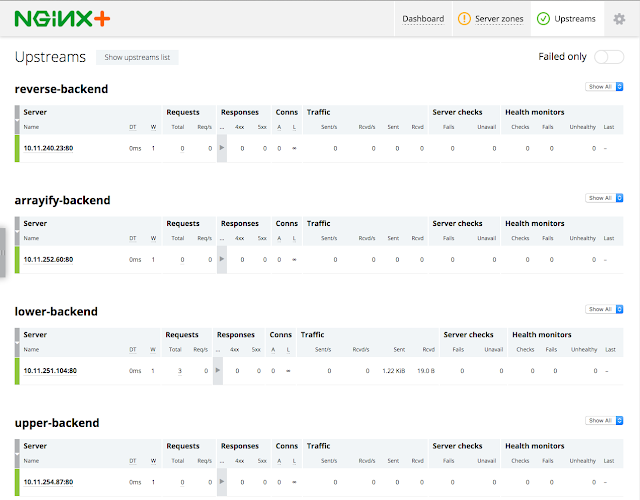The height and width of the screenshot is (500, 640).
Task: Click the reverse-backend heading
Action: pyautogui.click(x=61, y=89)
